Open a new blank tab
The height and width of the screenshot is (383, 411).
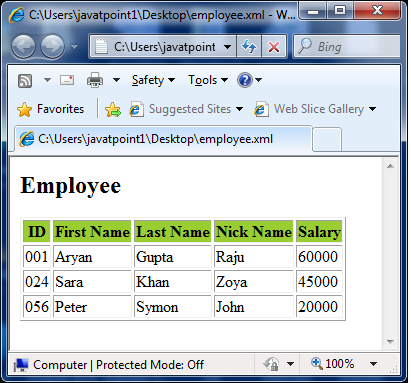pos(327,139)
